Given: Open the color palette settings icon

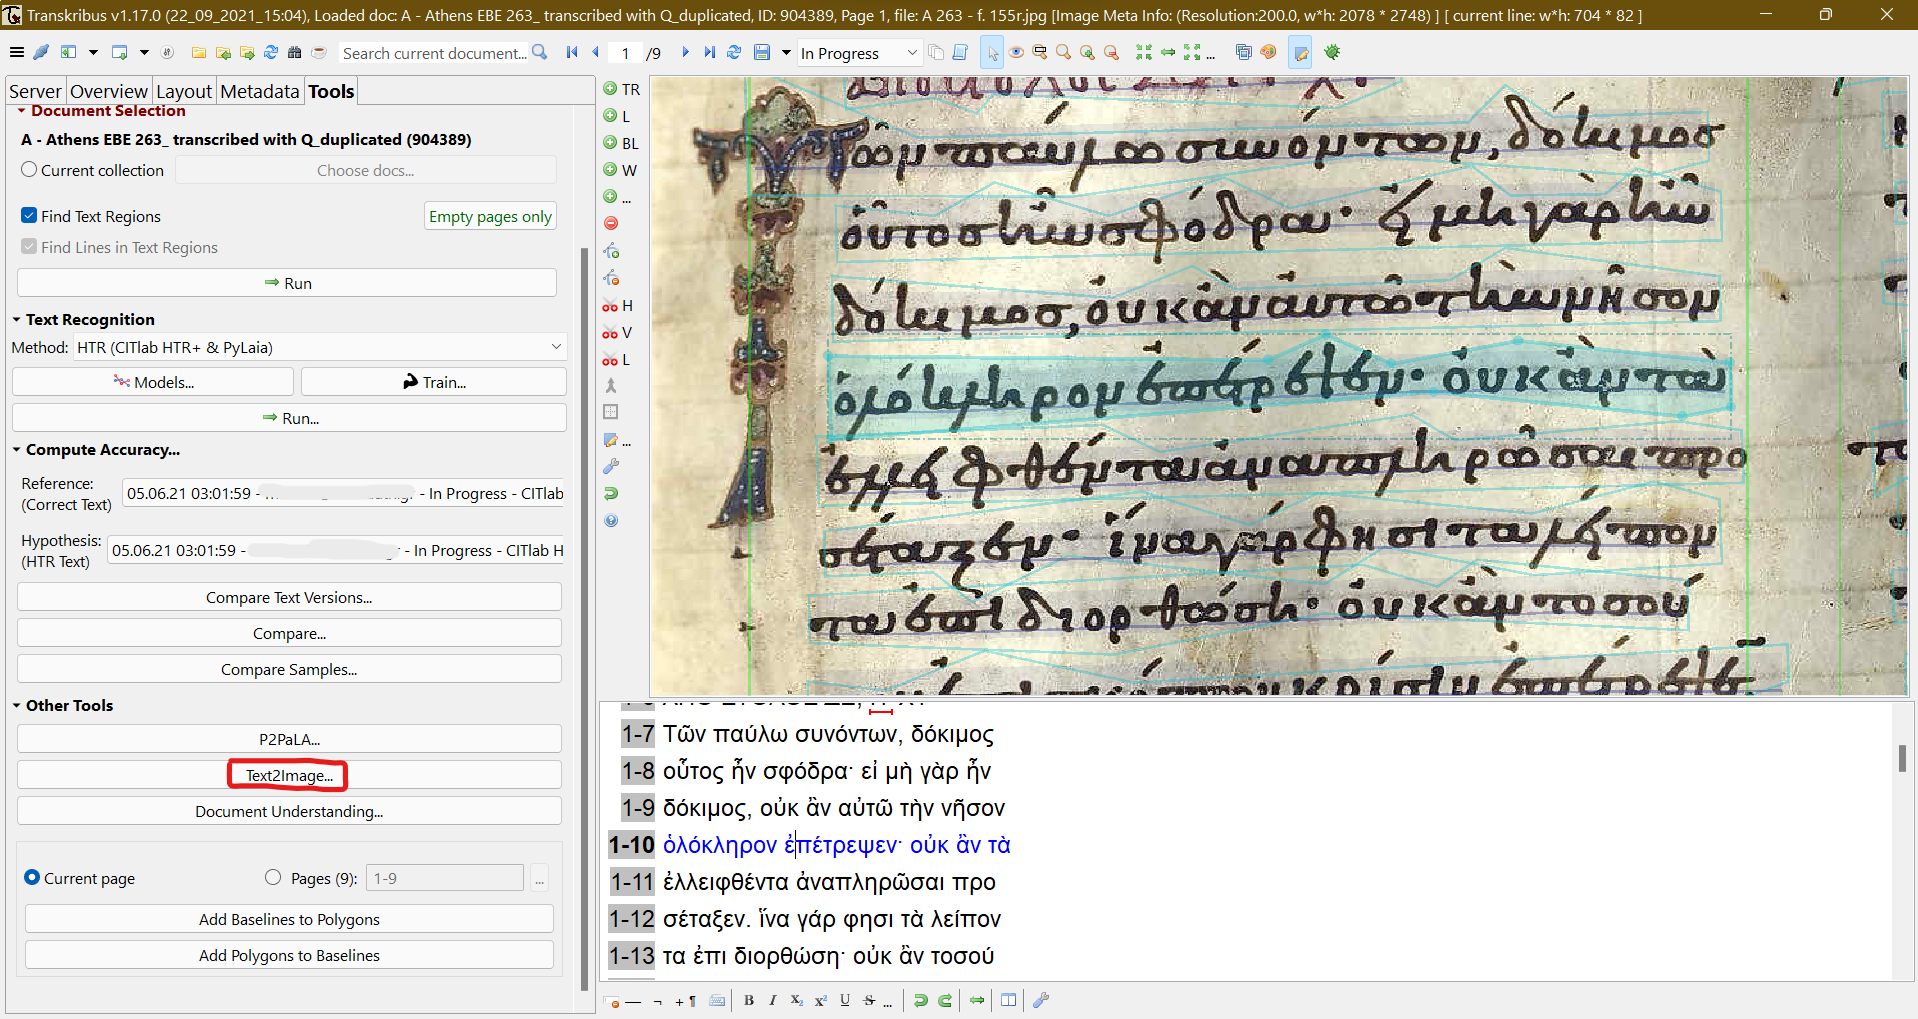Looking at the screenshot, I should coord(1268,52).
